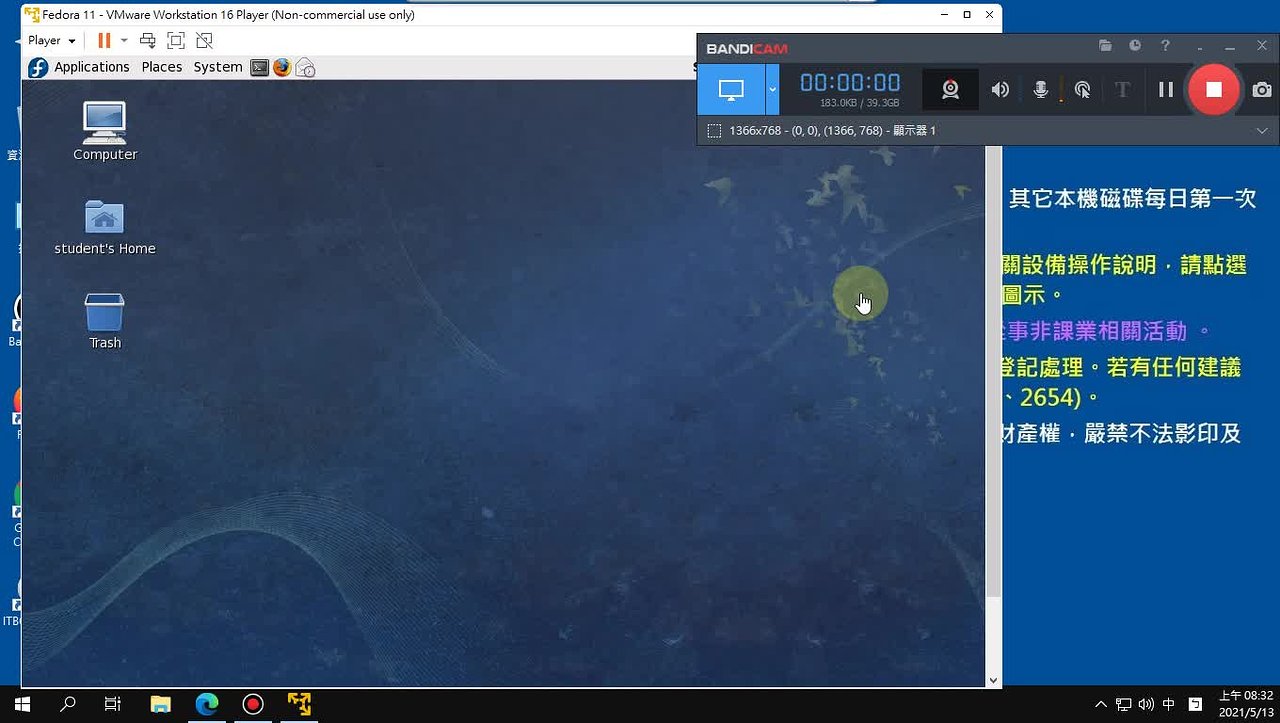The image size is (1280, 723).
Task: Open Windows Task View
Action: tap(113, 704)
